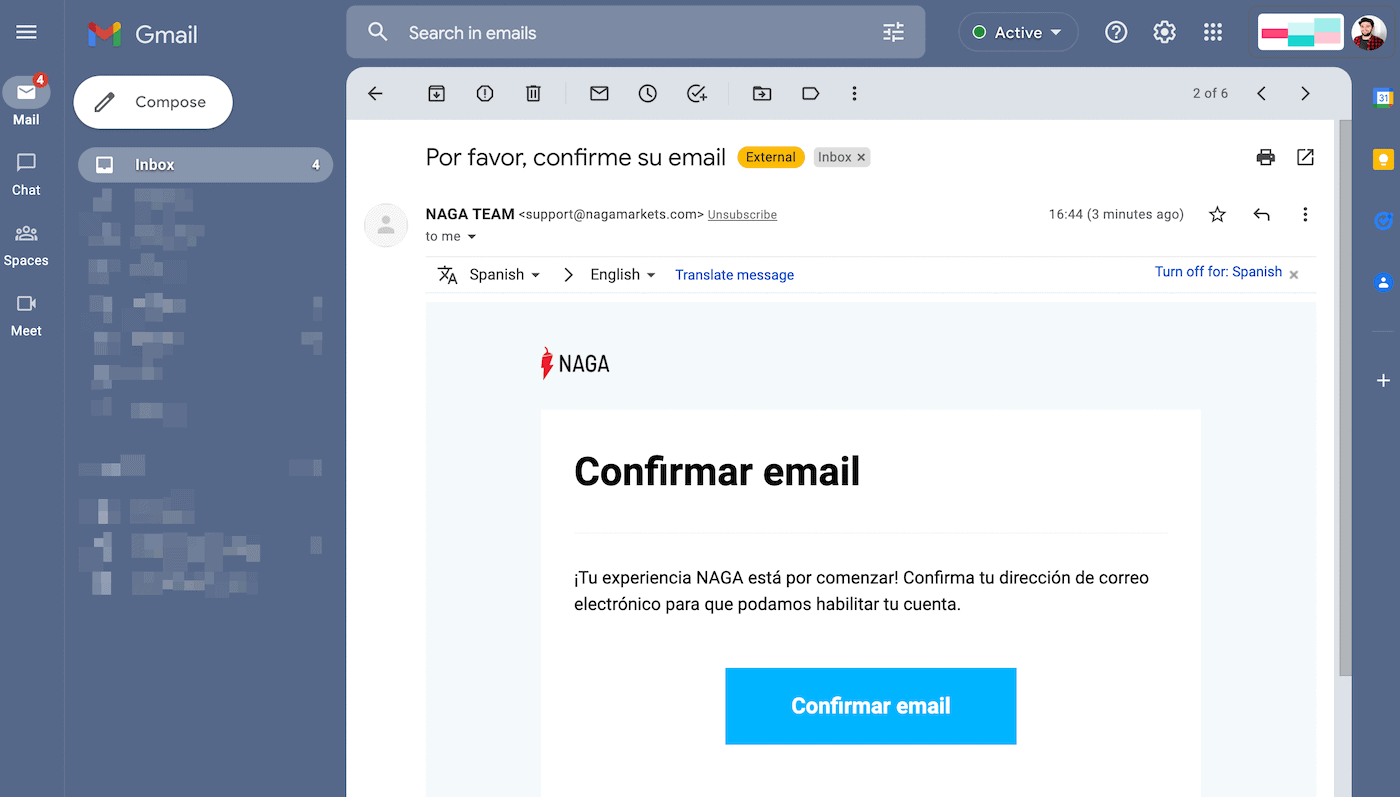
Task: Archive this conversation
Action: click(436, 93)
